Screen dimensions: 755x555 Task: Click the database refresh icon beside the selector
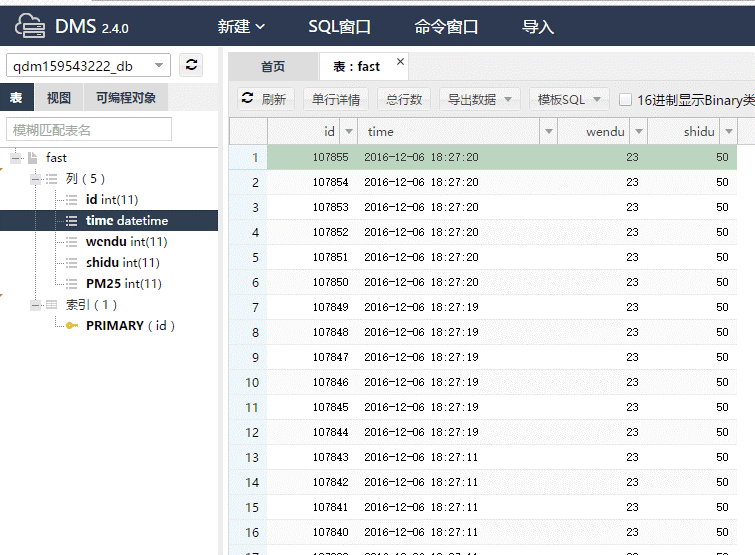click(x=191, y=65)
